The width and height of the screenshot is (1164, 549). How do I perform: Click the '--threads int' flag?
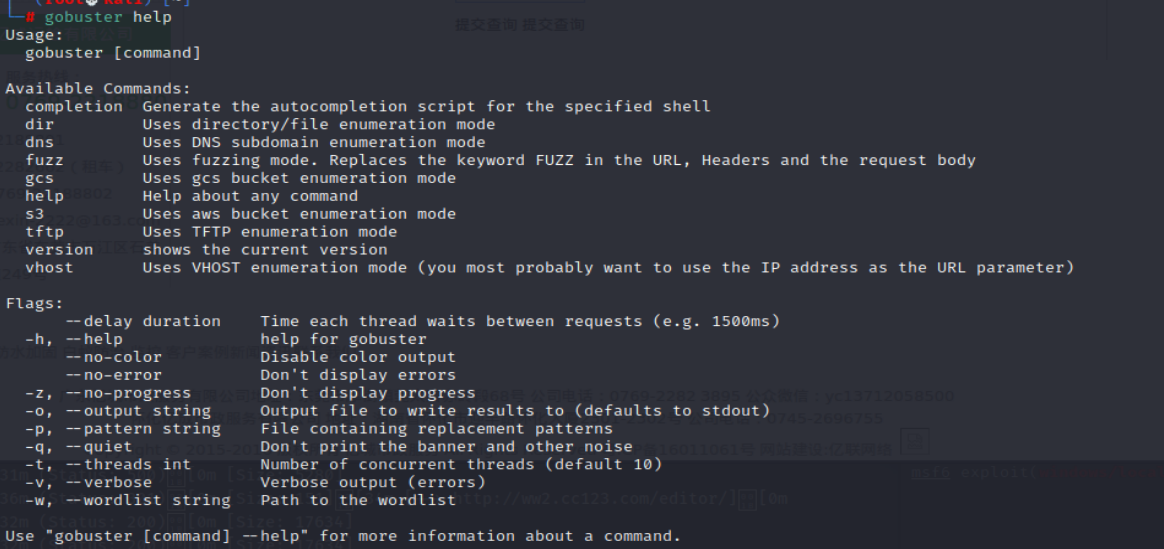click(128, 464)
